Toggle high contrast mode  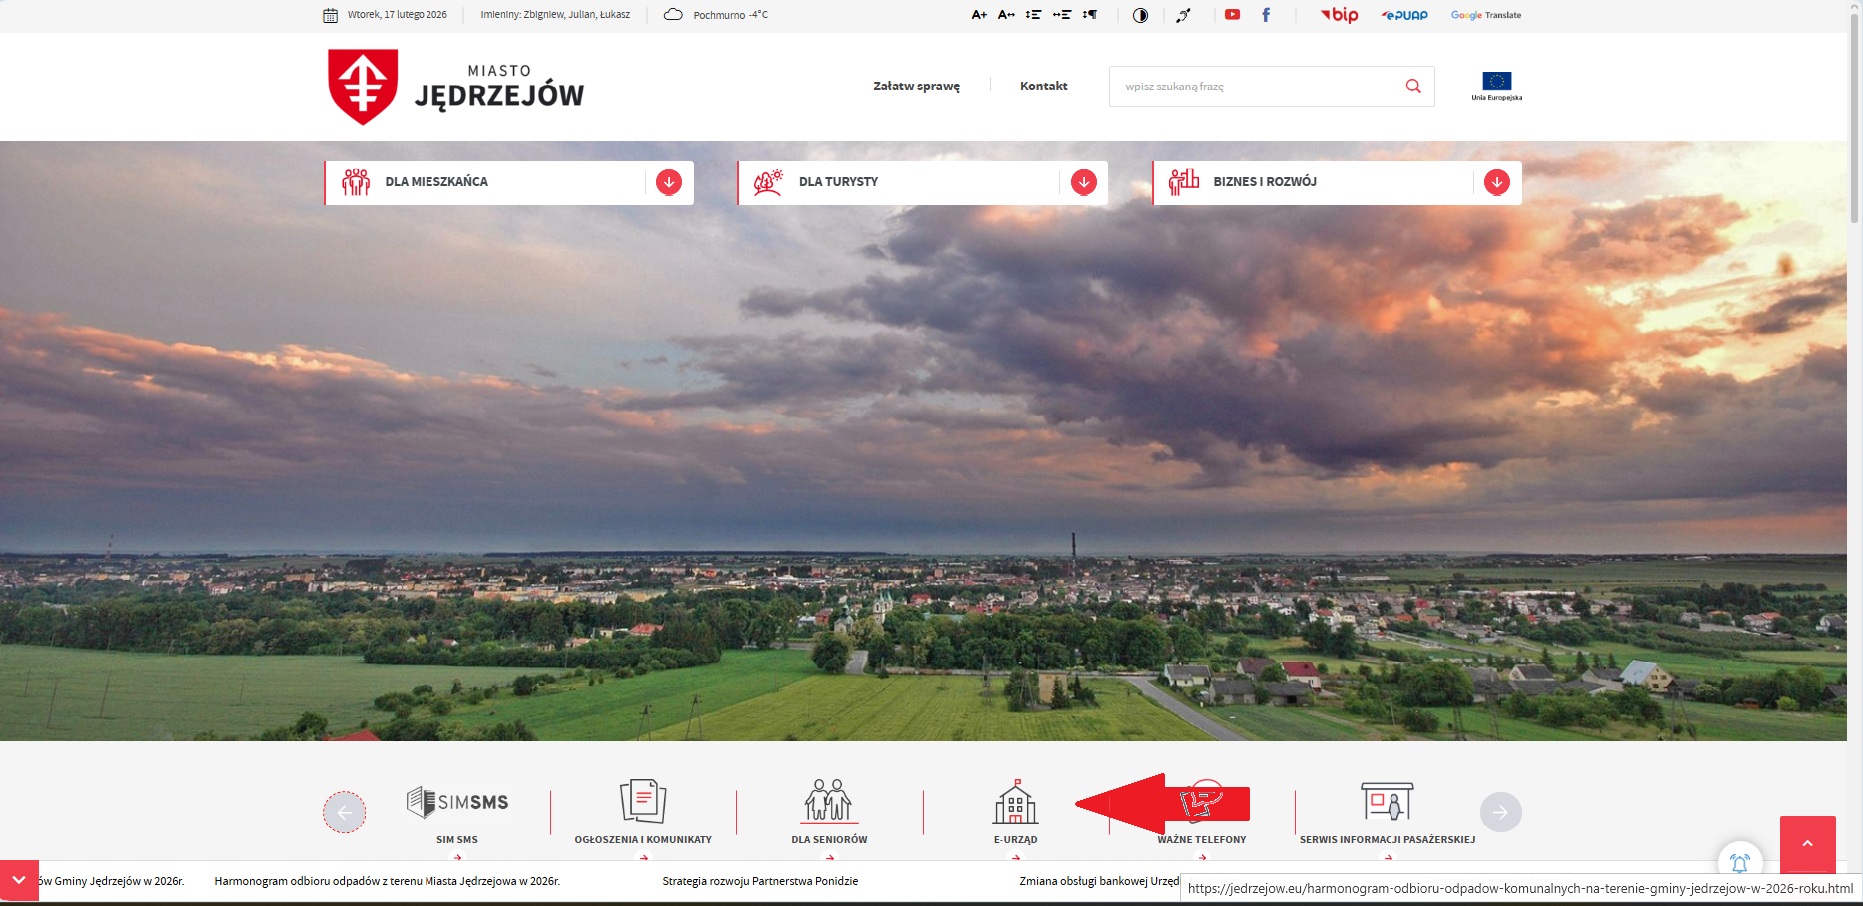coord(1140,15)
